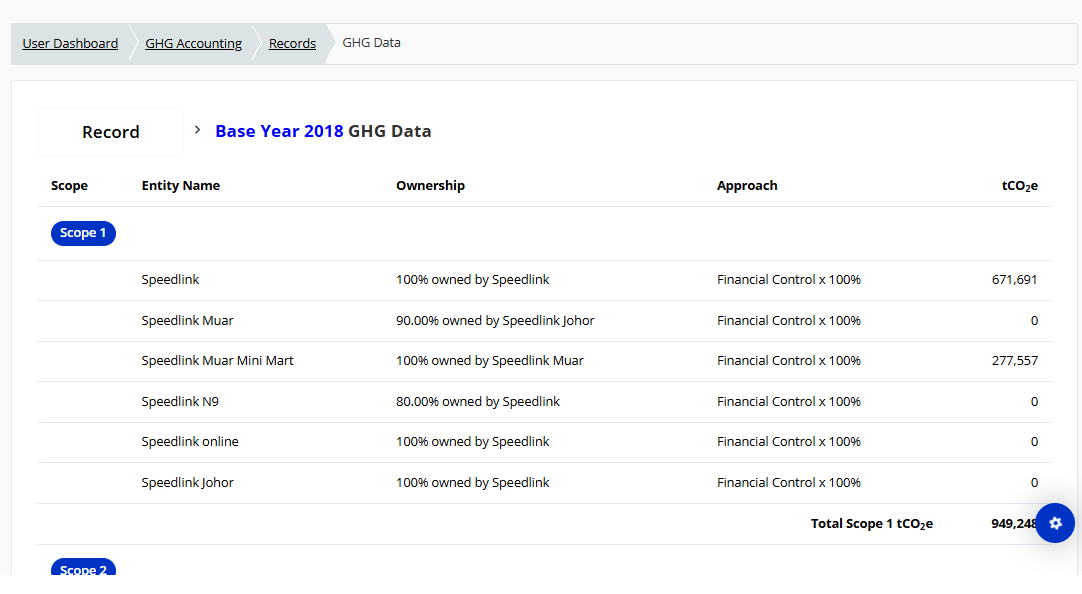Select the Speedlink N9 entity

click(x=180, y=402)
